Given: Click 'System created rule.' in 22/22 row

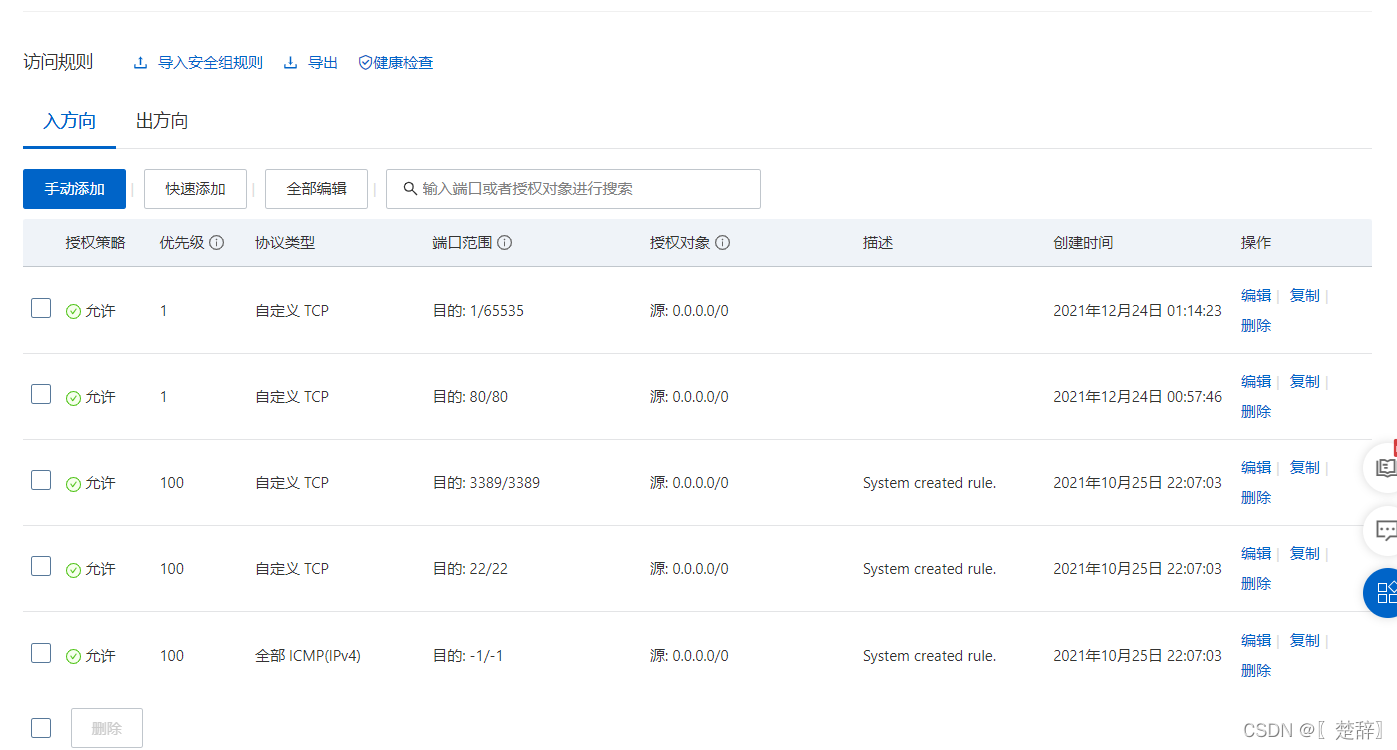Looking at the screenshot, I should point(929,569).
